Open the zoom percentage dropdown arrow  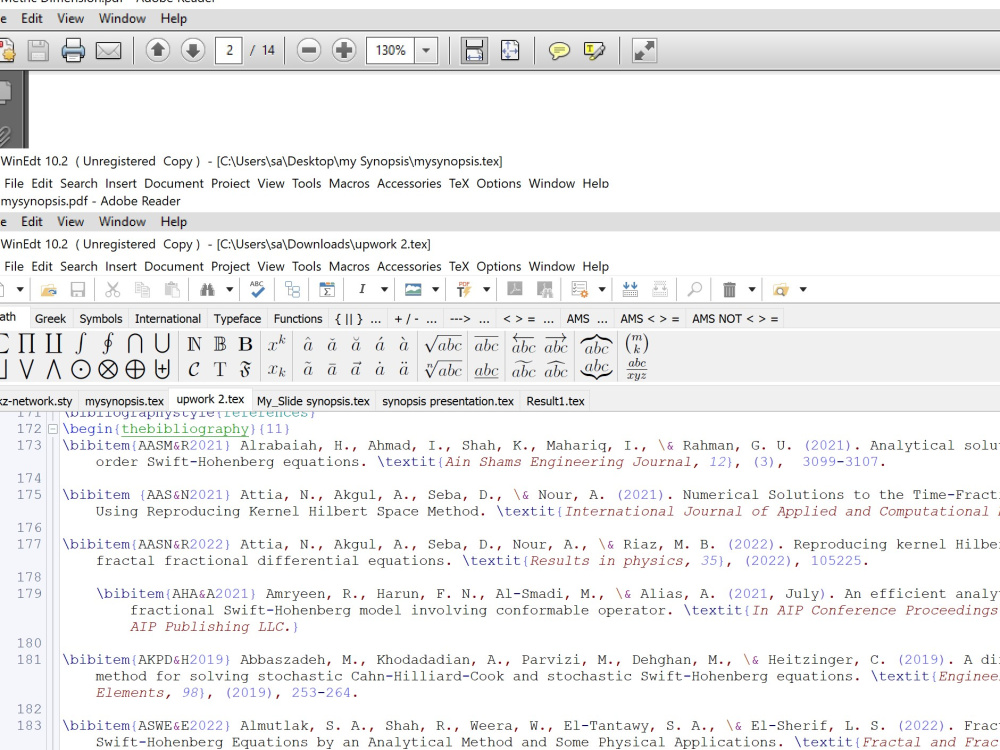point(426,50)
